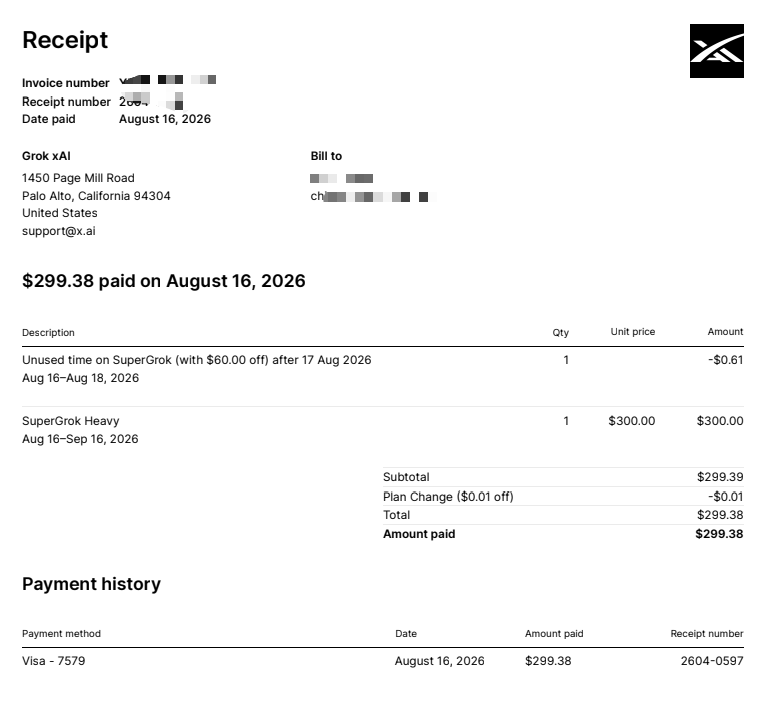Click the Plan Change ($0.01 off) row

pyautogui.click(x=563, y=497)
